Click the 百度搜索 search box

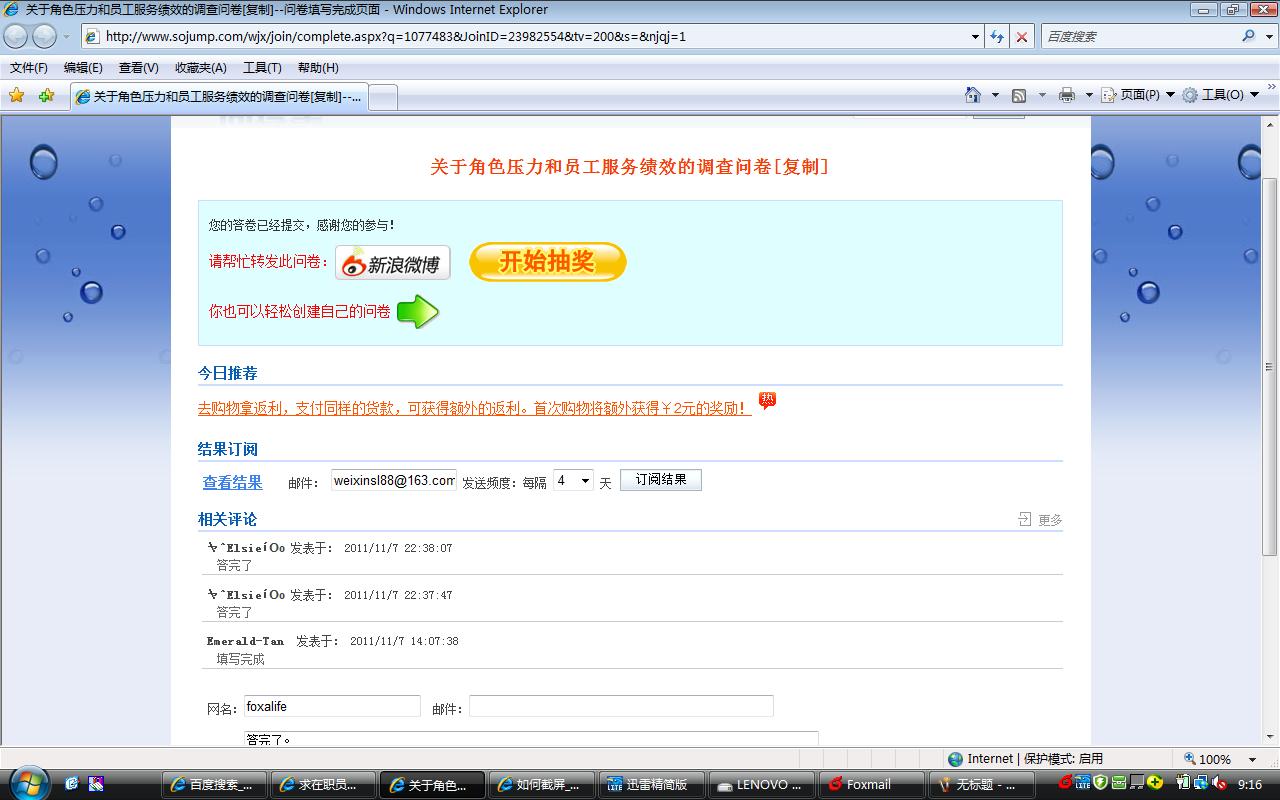1140,36
